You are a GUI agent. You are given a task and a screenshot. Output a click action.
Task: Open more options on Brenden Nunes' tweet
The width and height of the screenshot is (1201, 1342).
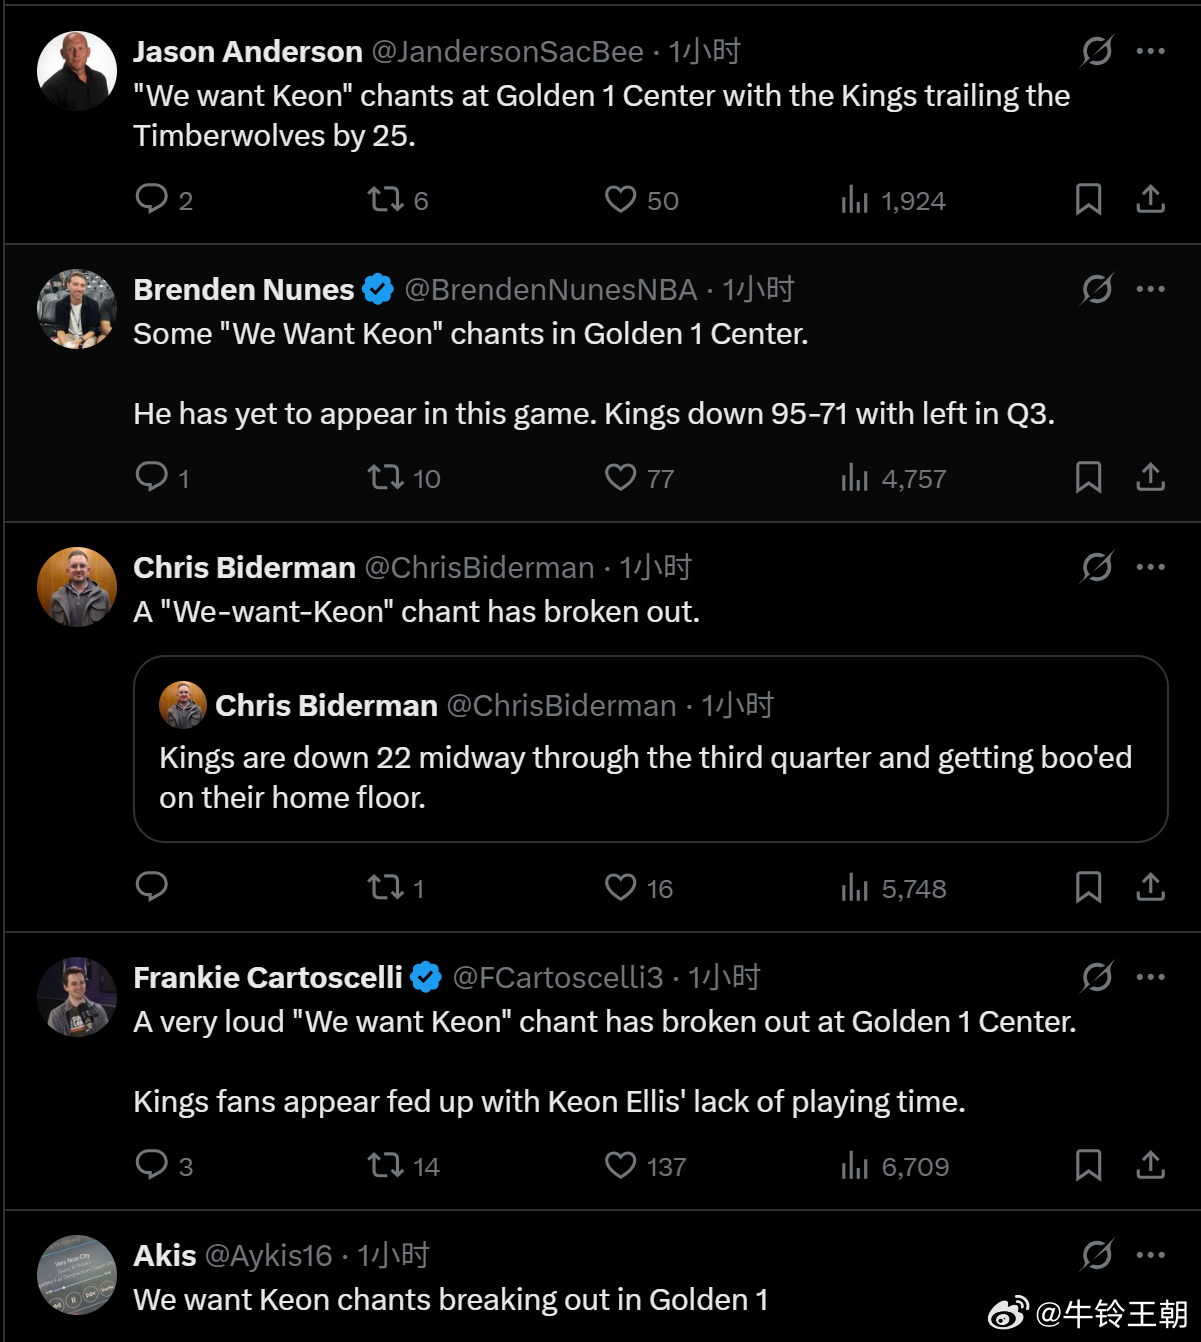point(1150,289)
